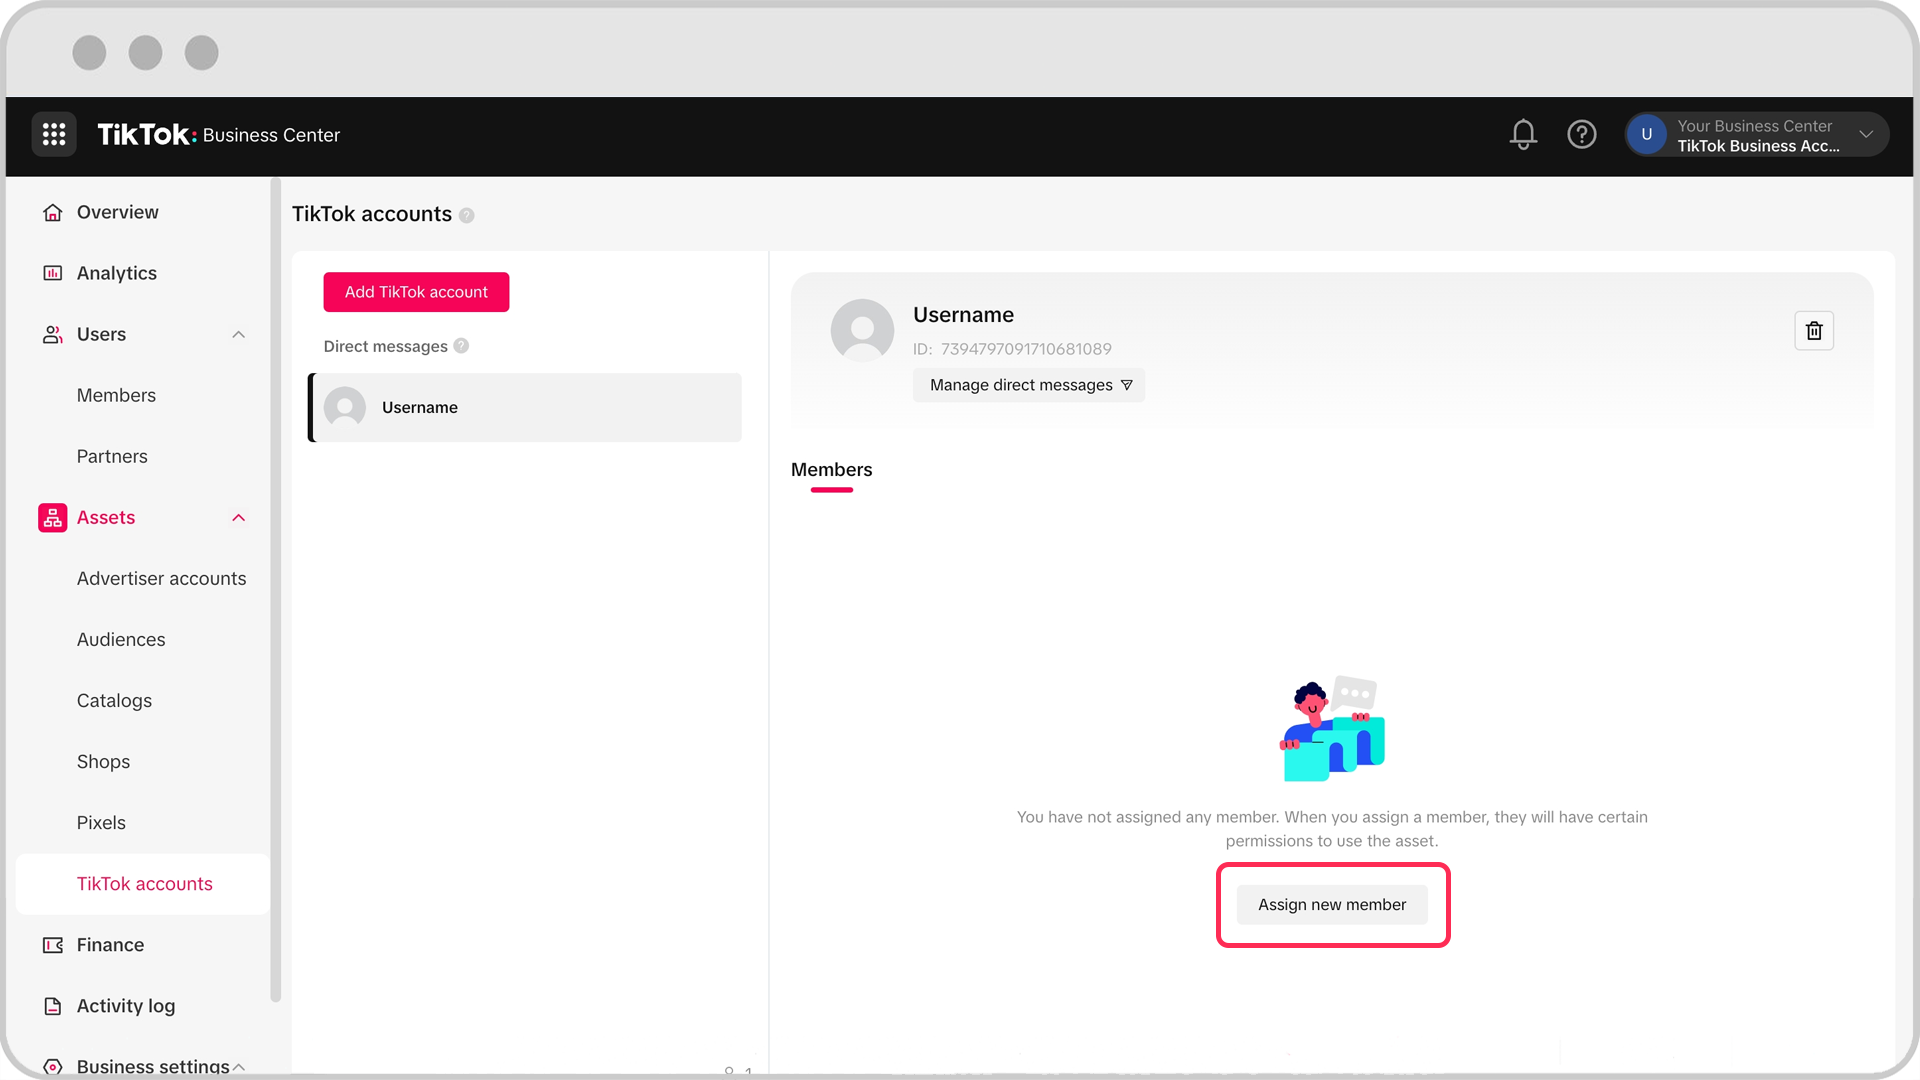Click the account ID 7394797091710681089
1920x1080 pixels.
click(x=1026, y=349)
